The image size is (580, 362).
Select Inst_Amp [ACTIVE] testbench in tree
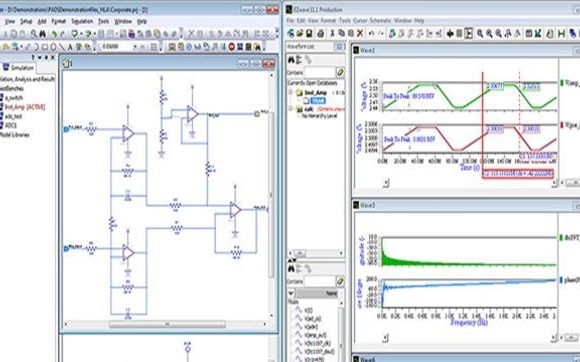pyautogui.click(x=25, y=107)
